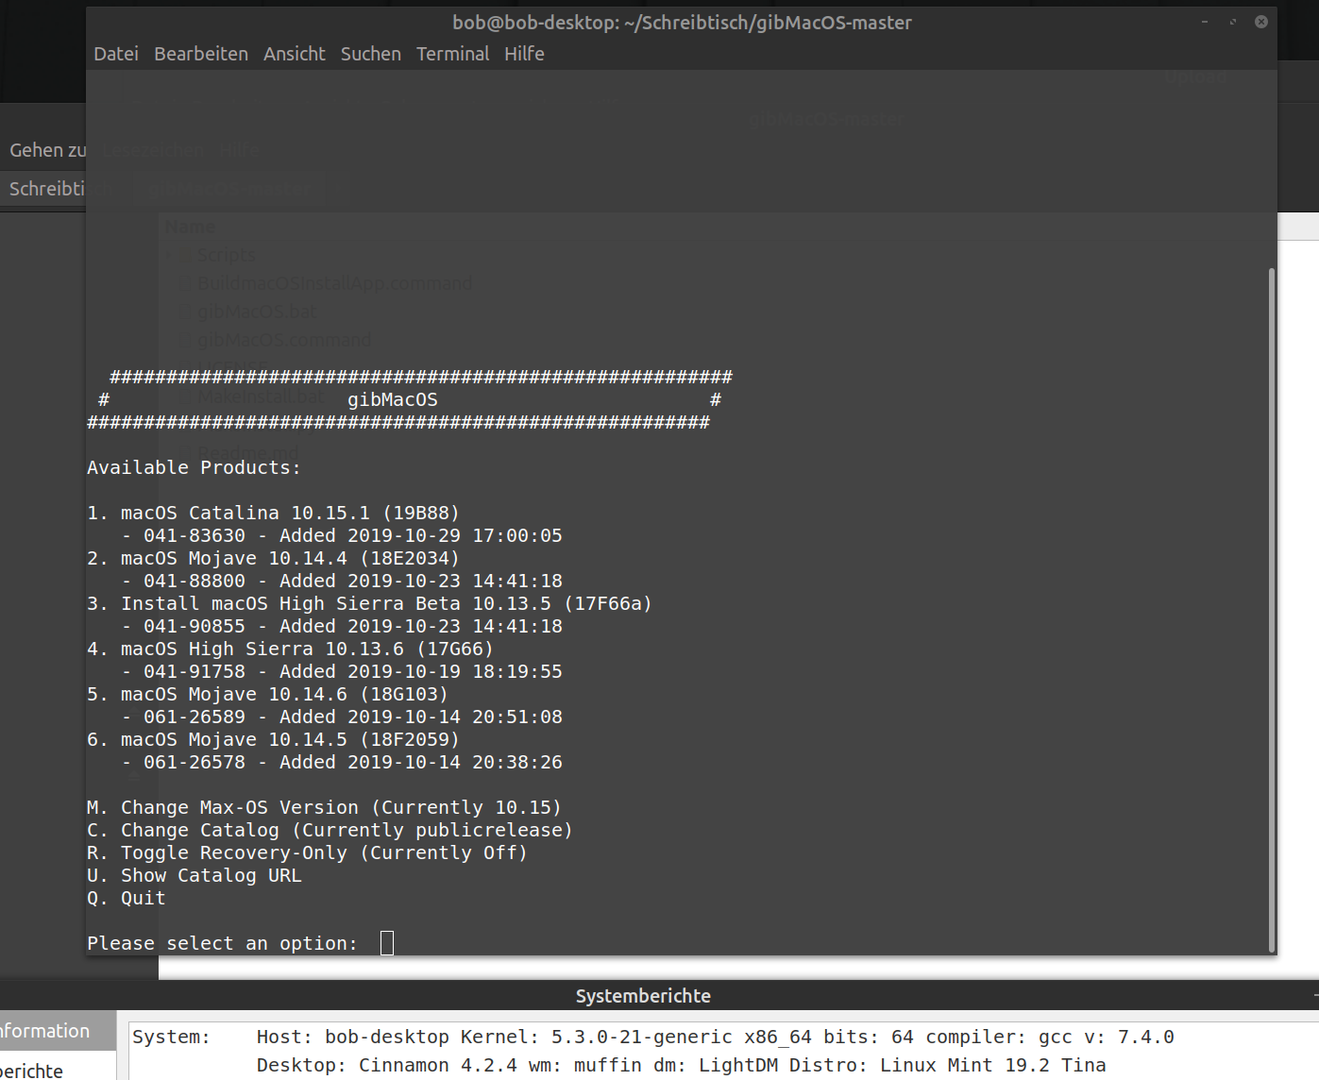1319x1080 pixels.
Task: Open the Ansicht menu
Action: [294, 54]
